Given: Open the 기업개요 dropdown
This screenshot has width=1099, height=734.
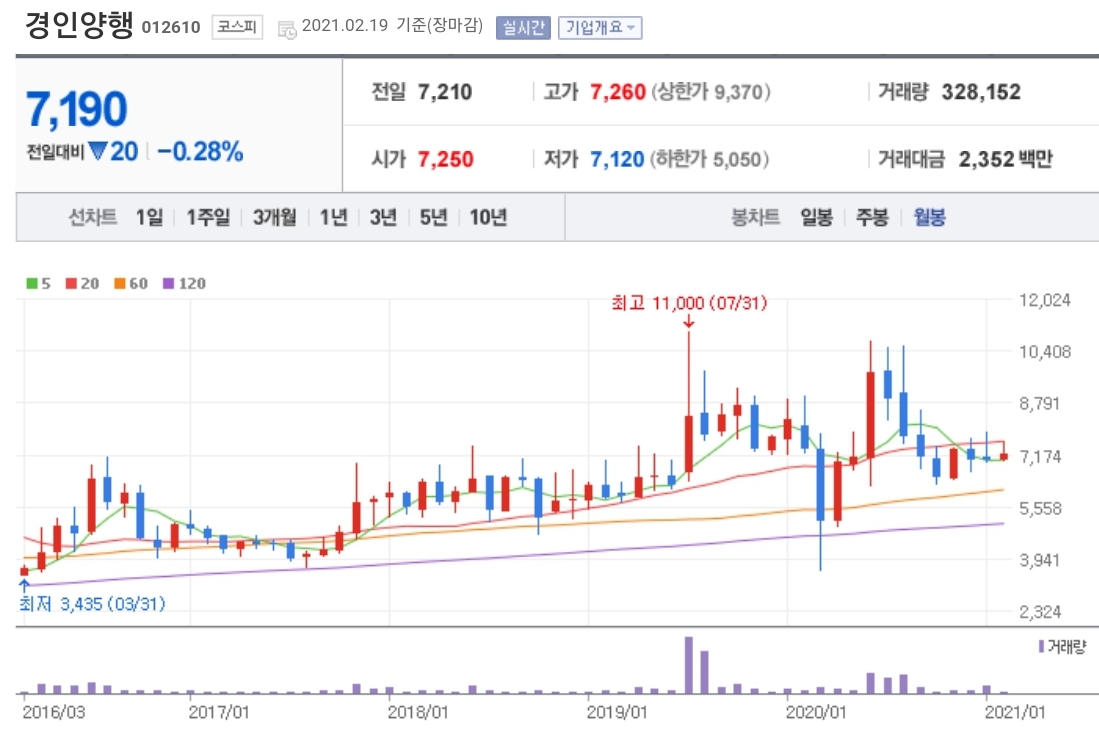Looking at the screenshot, I should click(x=600, y=27).
